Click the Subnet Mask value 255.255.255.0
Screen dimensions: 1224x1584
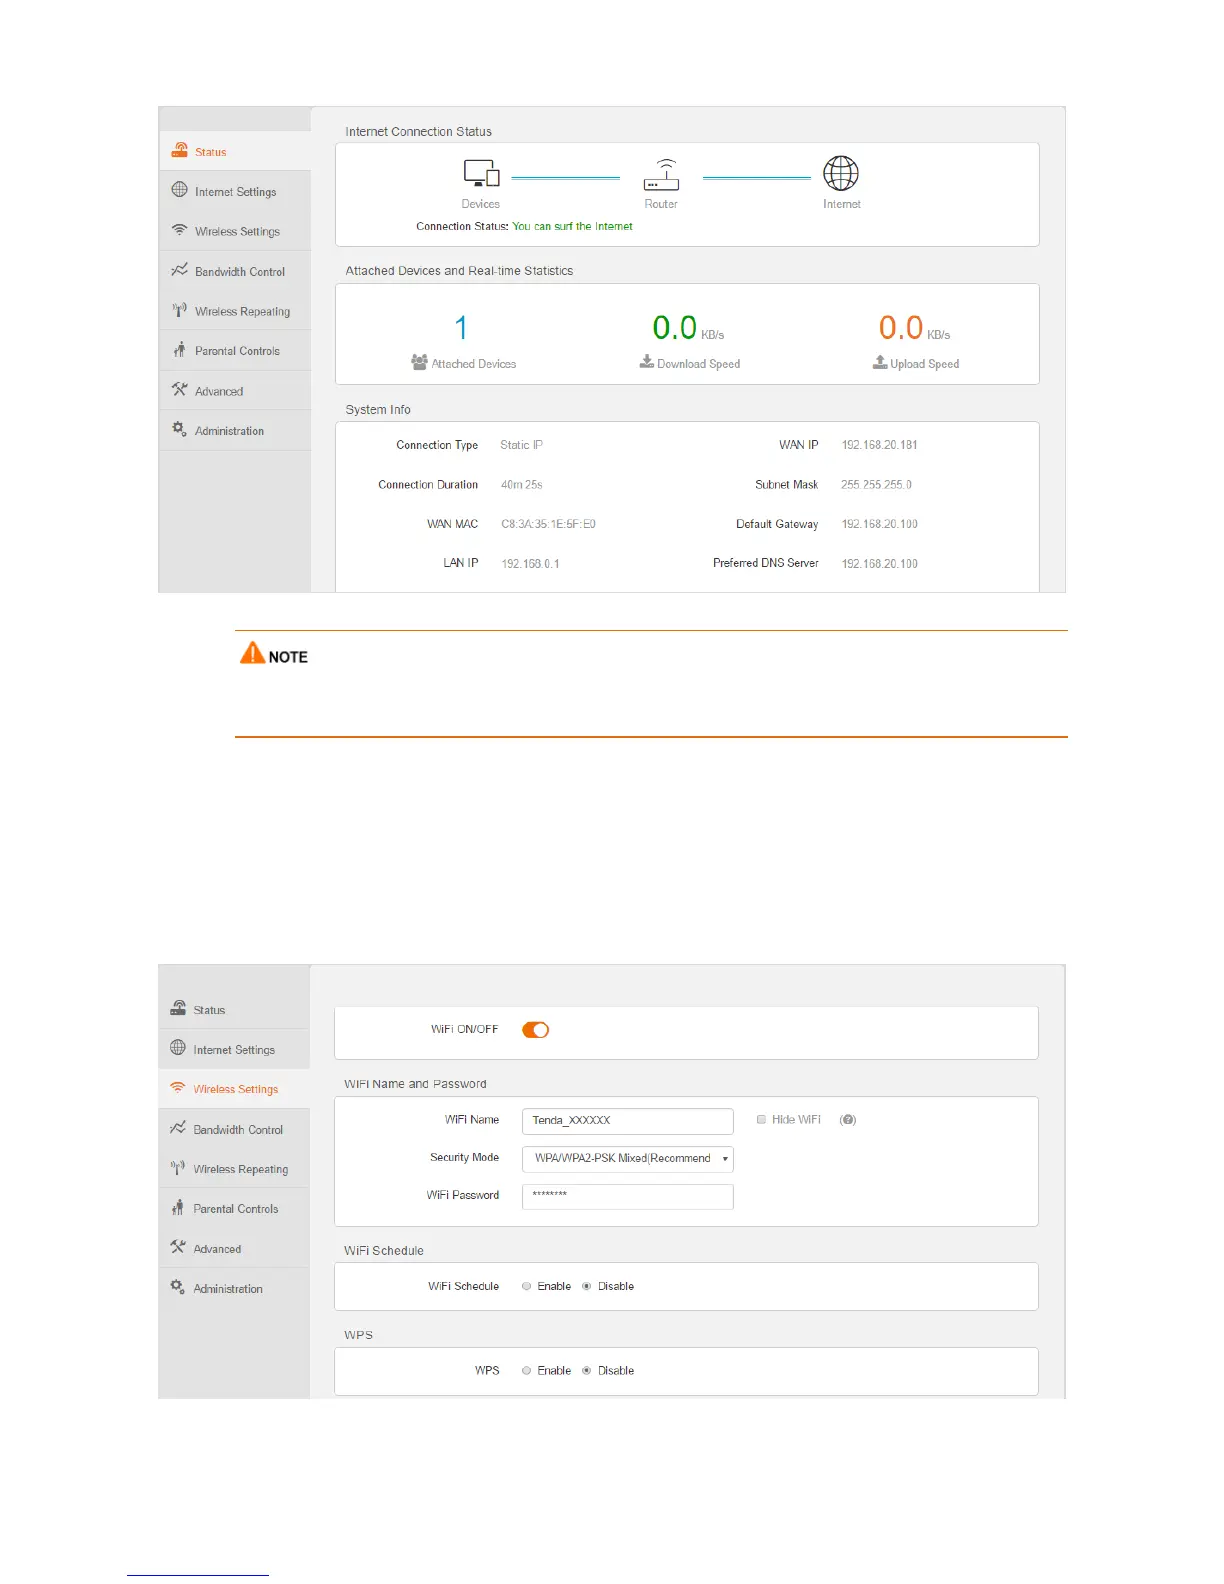[x=877, y=485]
